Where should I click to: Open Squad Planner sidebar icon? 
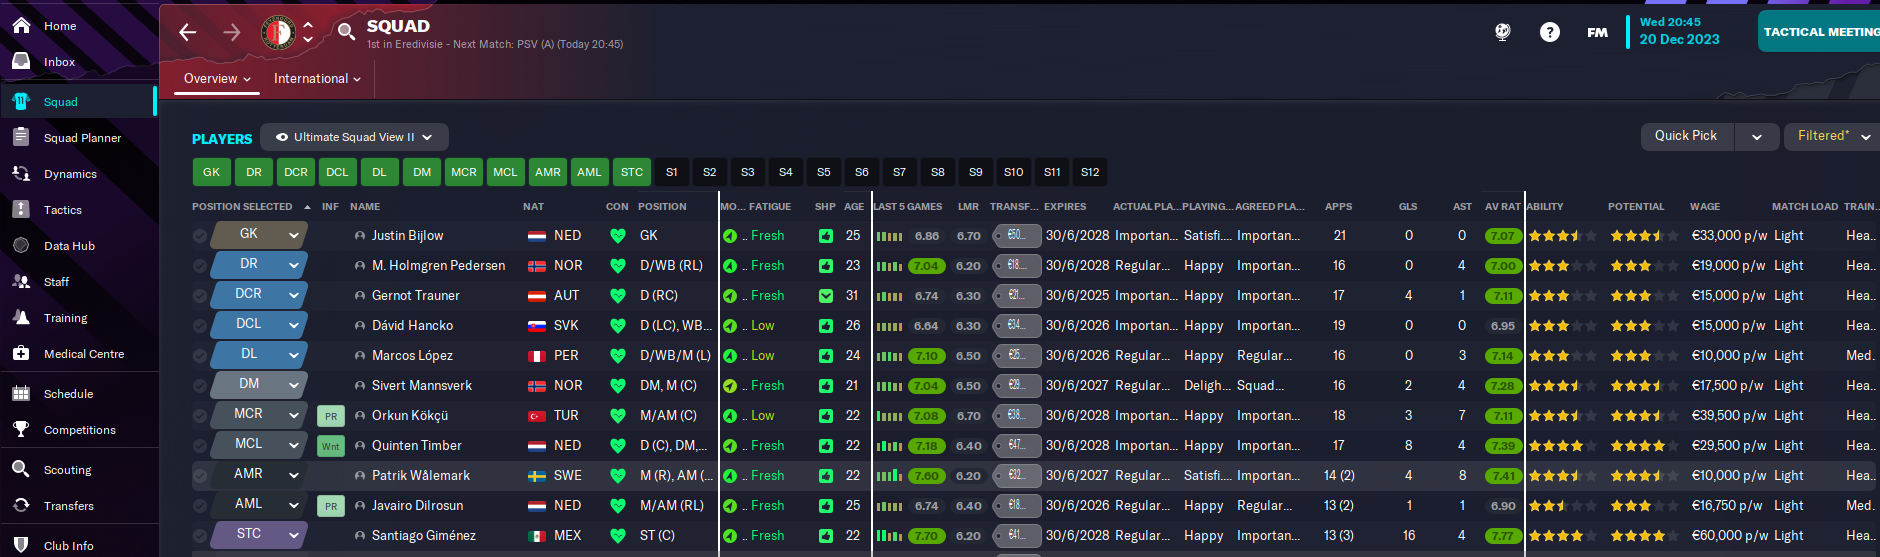pyautogui.click(x=21, y=137)
